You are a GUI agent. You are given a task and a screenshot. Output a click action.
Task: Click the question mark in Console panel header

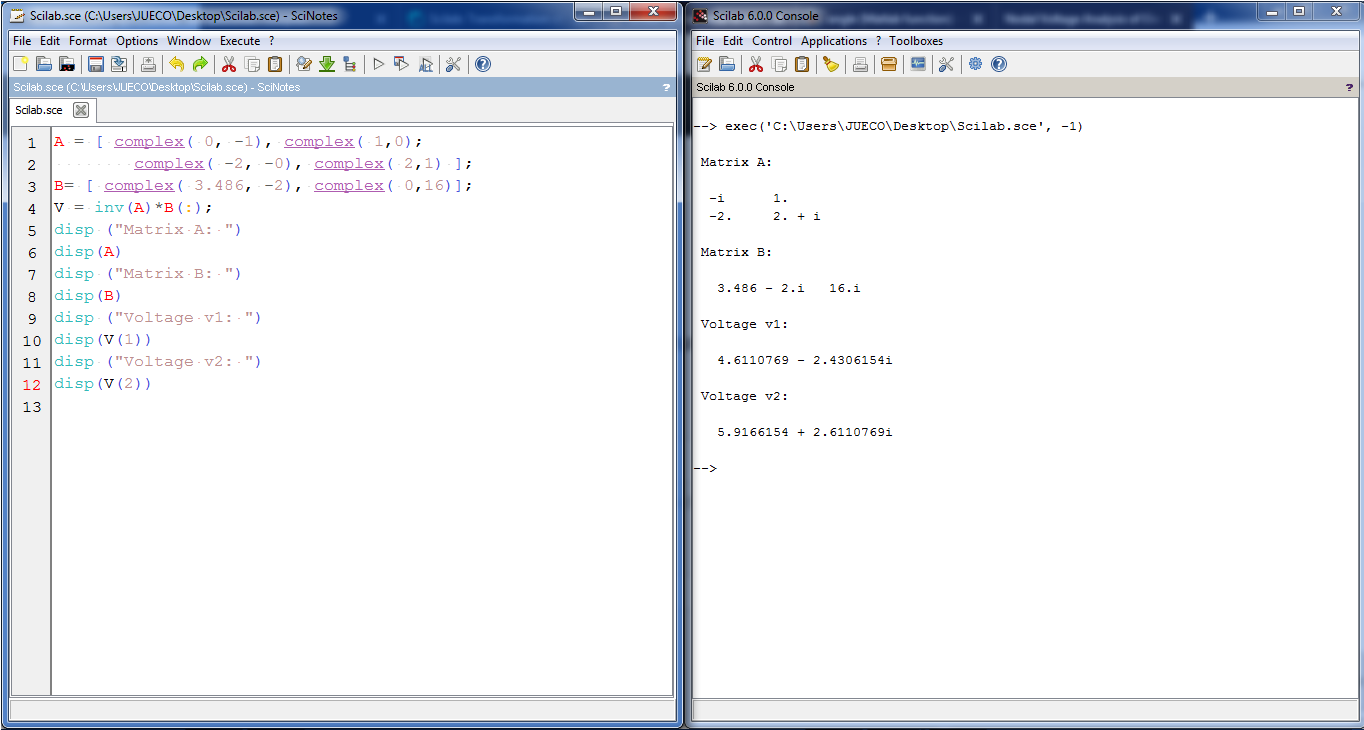[1349, 88]
